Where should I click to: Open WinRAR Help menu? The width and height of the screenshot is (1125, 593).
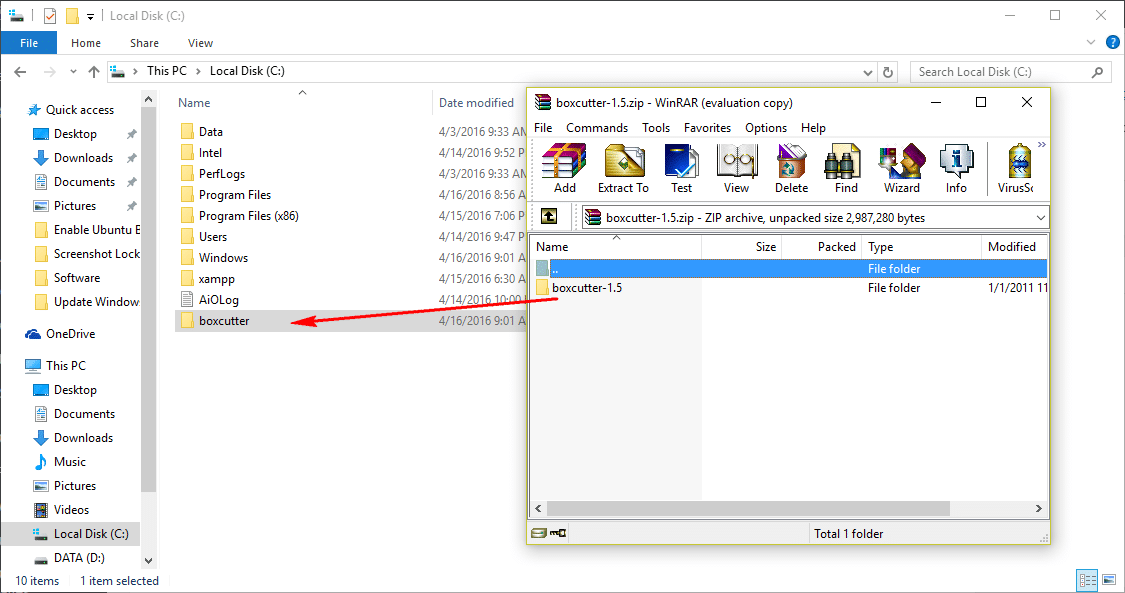point(813,128)
